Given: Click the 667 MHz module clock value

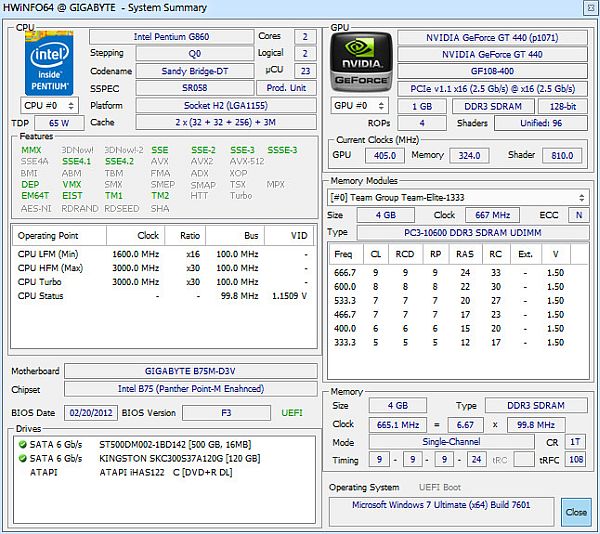Looking at the screenshot, I should (x=492, y=215).
